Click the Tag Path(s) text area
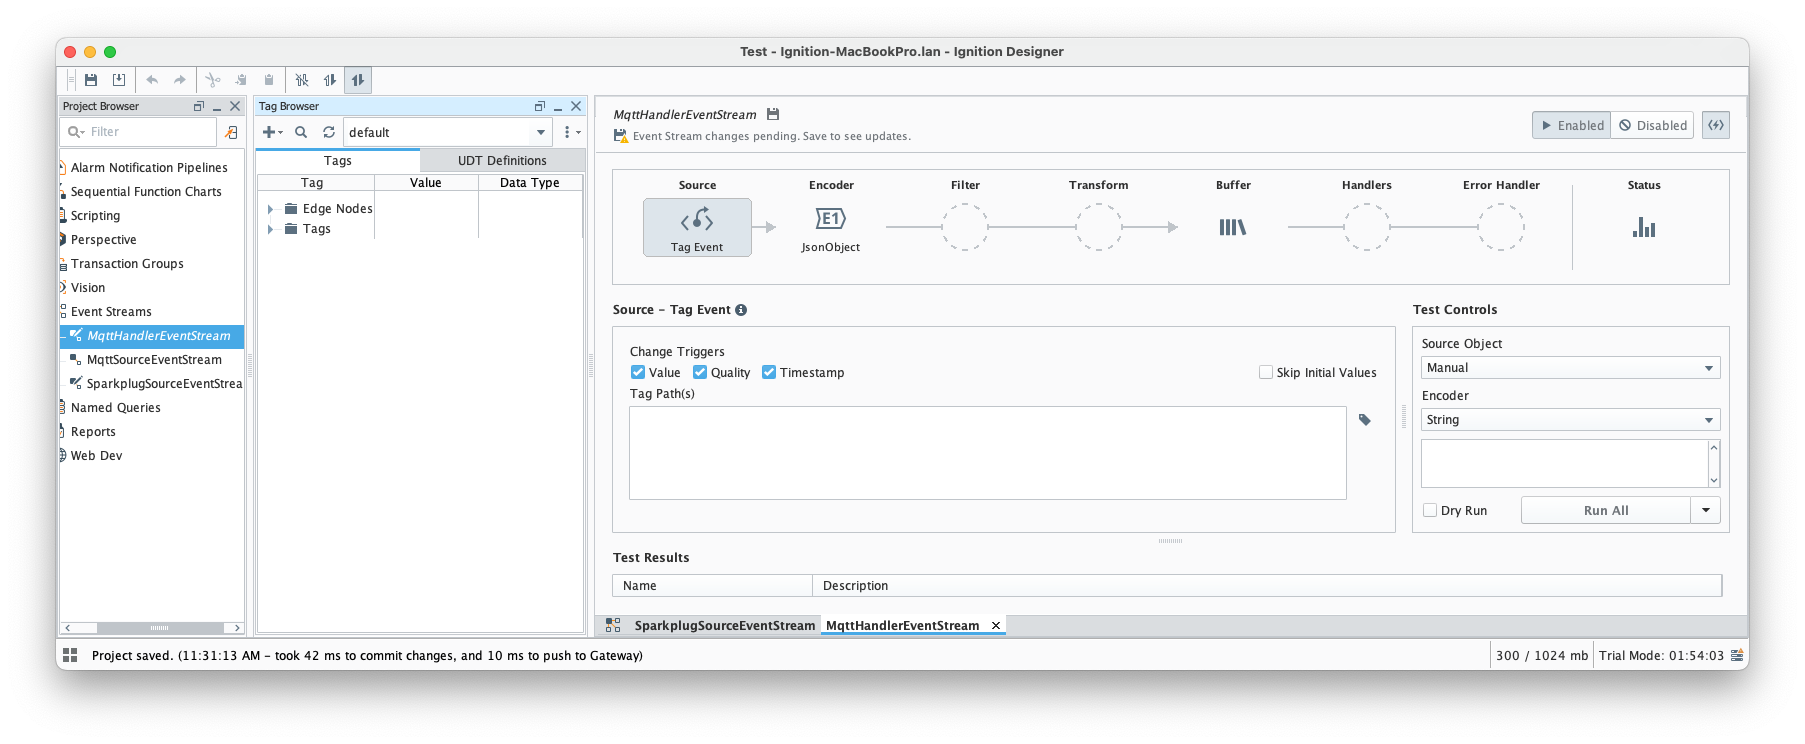 (987, 453)
